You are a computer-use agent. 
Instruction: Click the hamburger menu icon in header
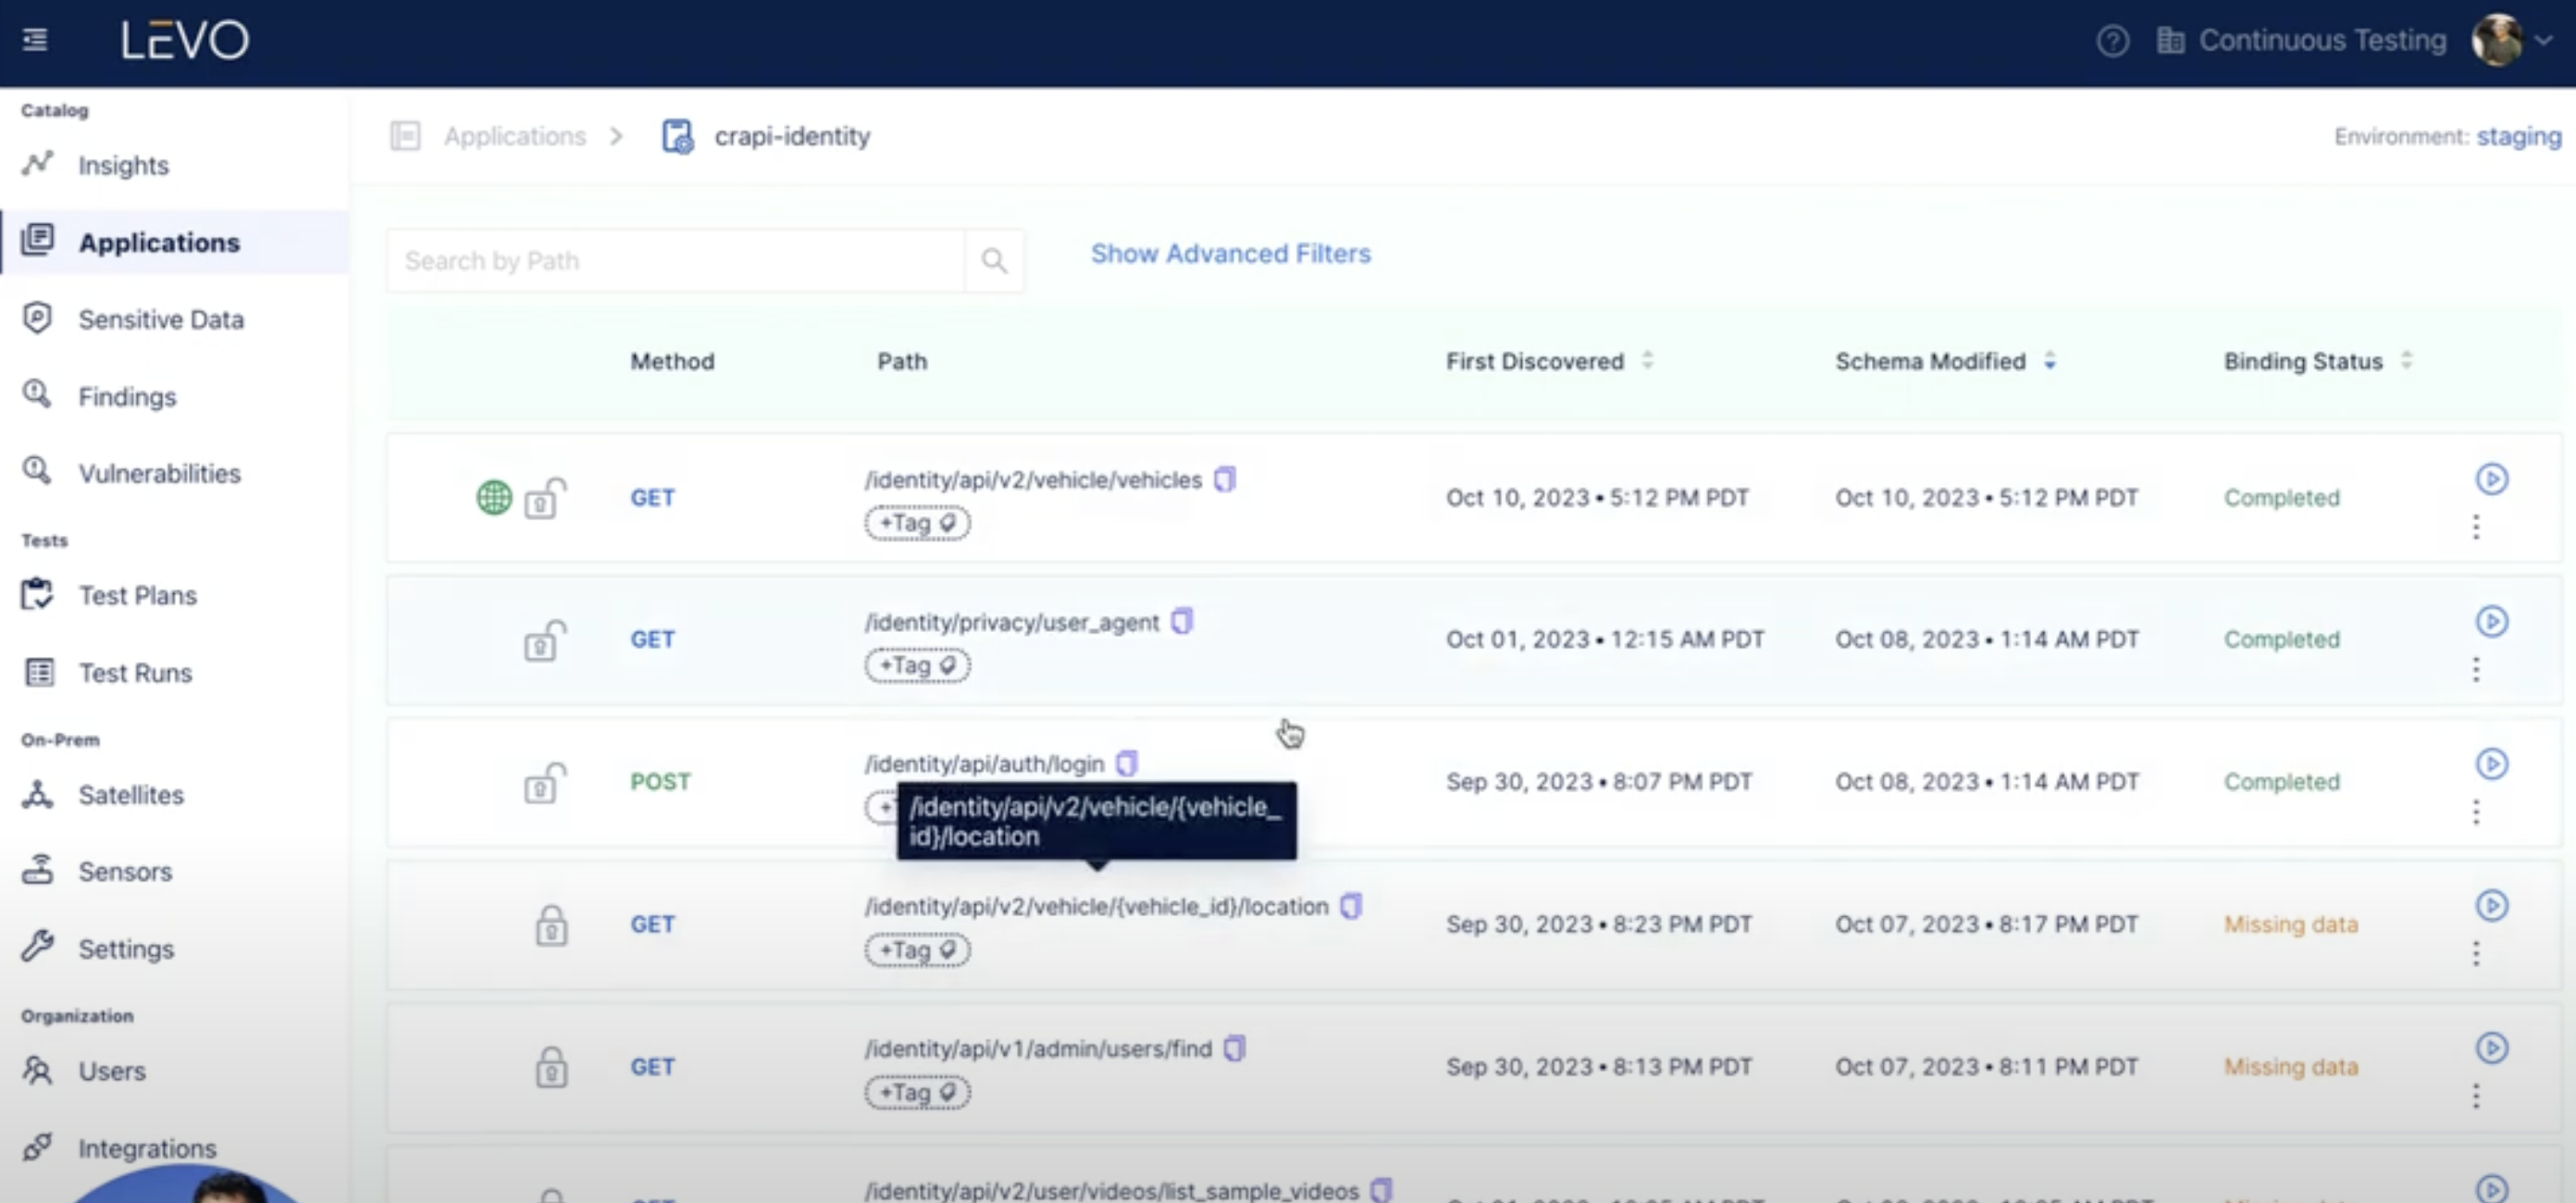click(35, 40)
